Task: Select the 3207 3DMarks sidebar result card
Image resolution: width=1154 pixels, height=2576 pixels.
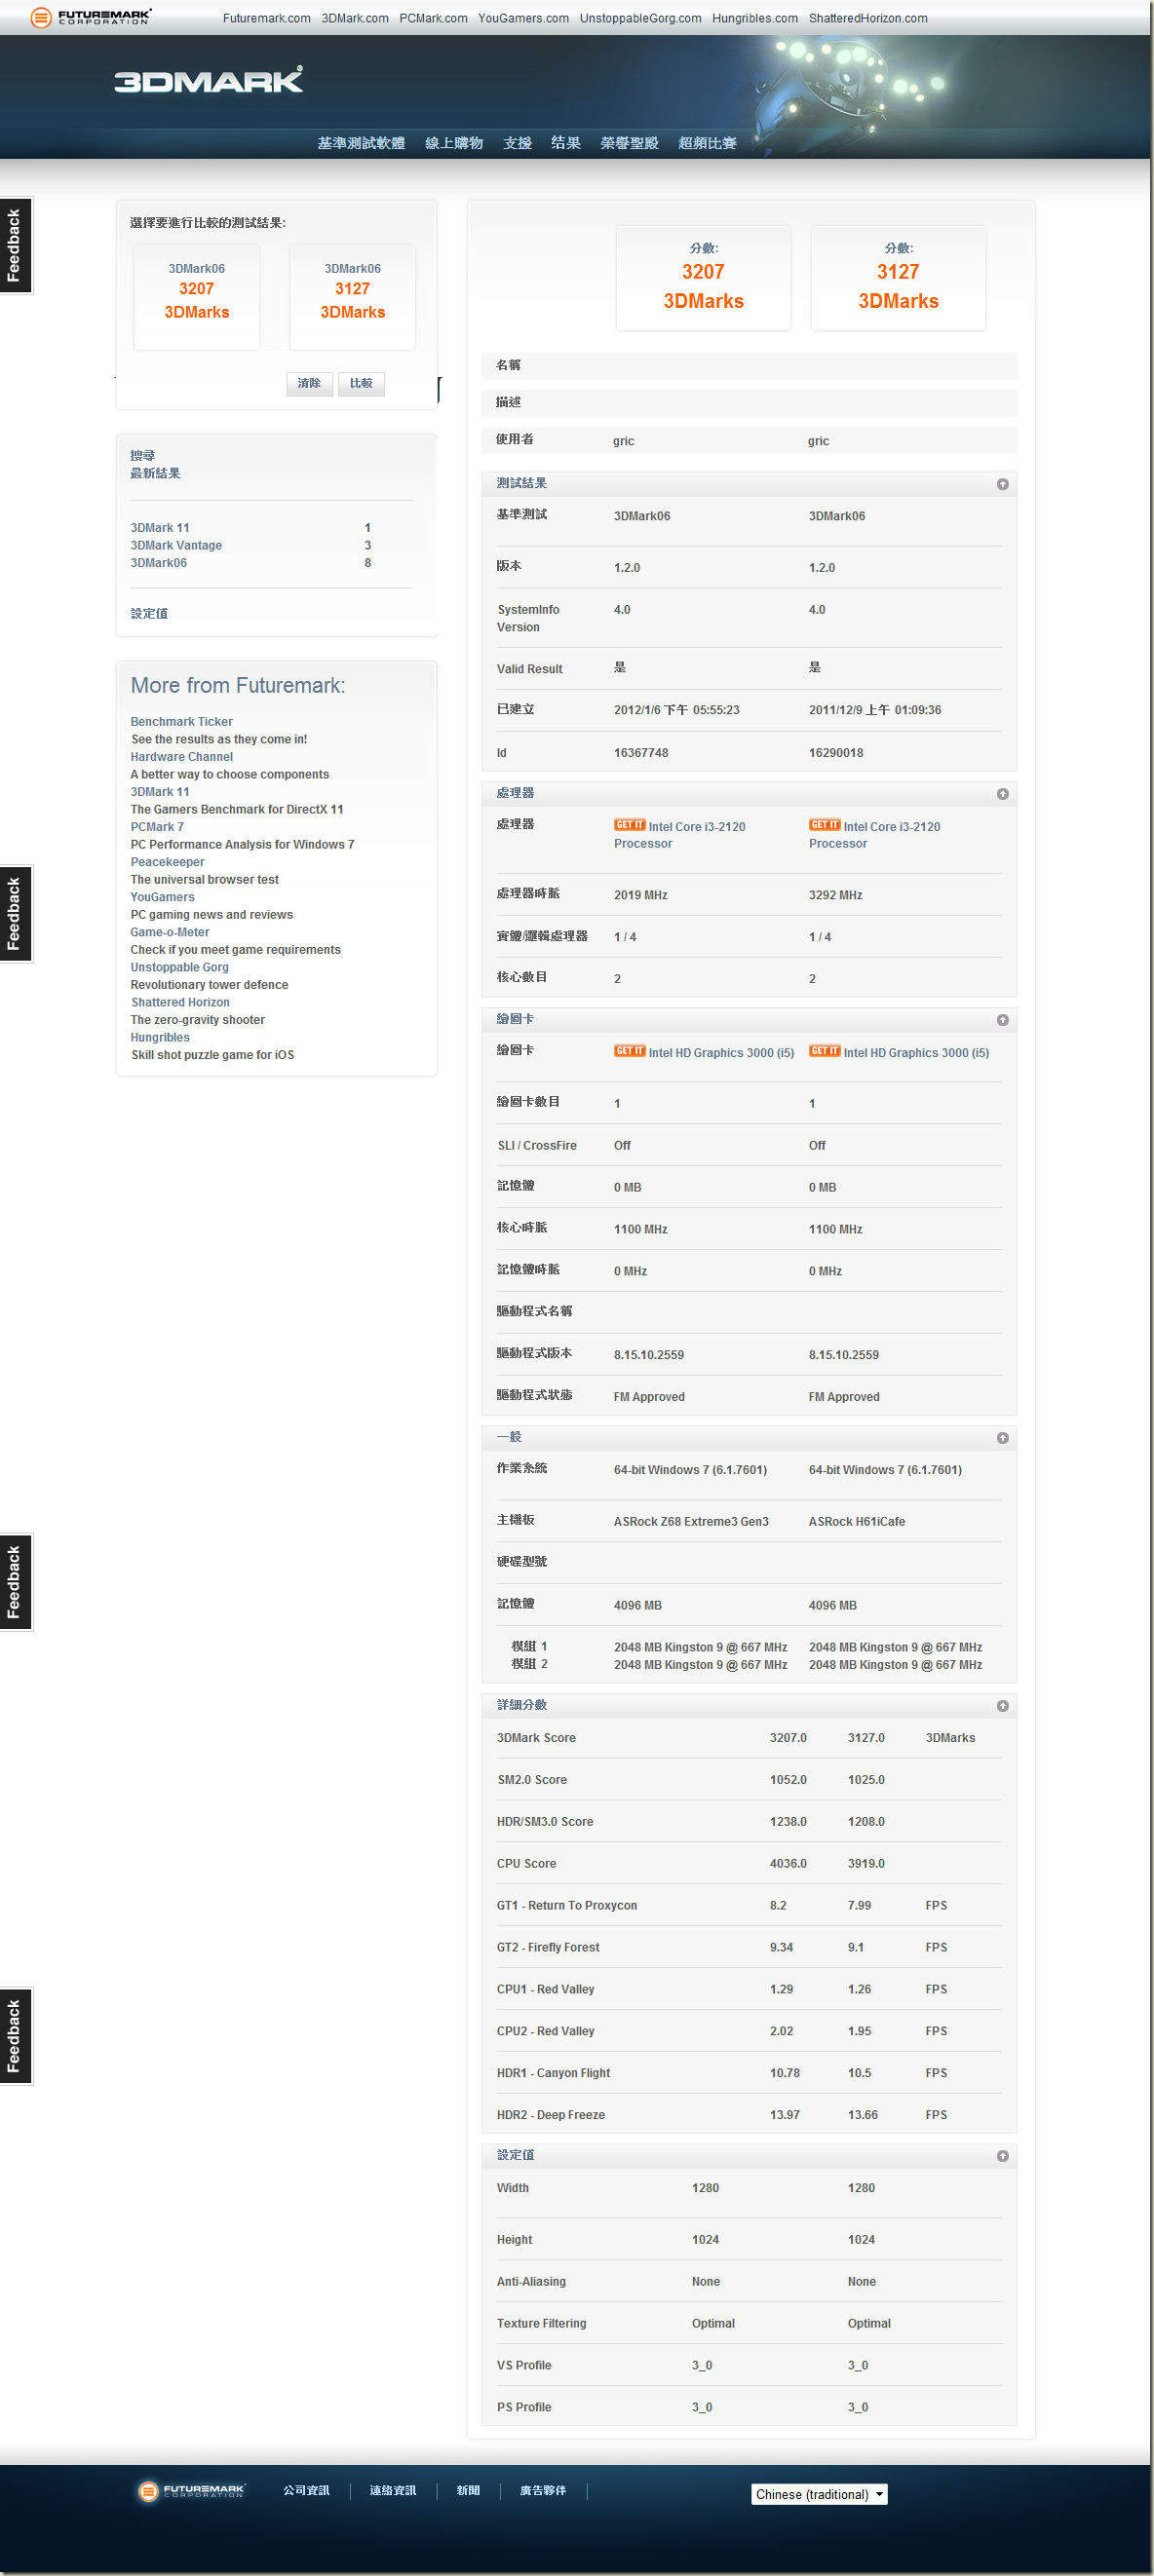Action: pos(197,297)
